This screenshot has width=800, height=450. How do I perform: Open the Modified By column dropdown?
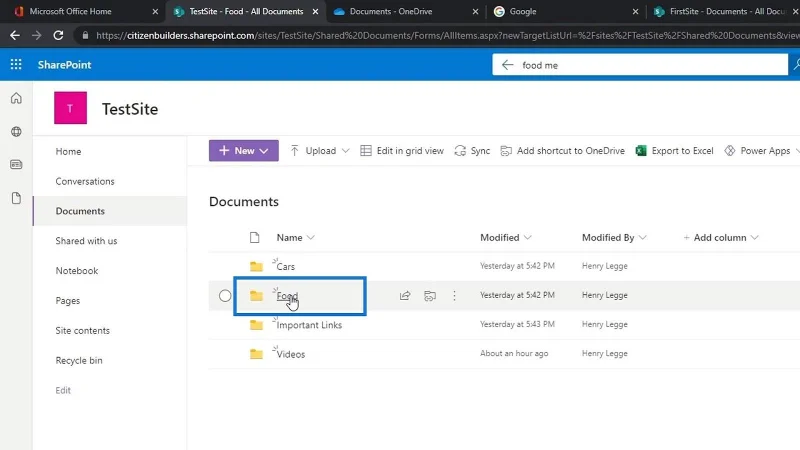tap(642, 237)
